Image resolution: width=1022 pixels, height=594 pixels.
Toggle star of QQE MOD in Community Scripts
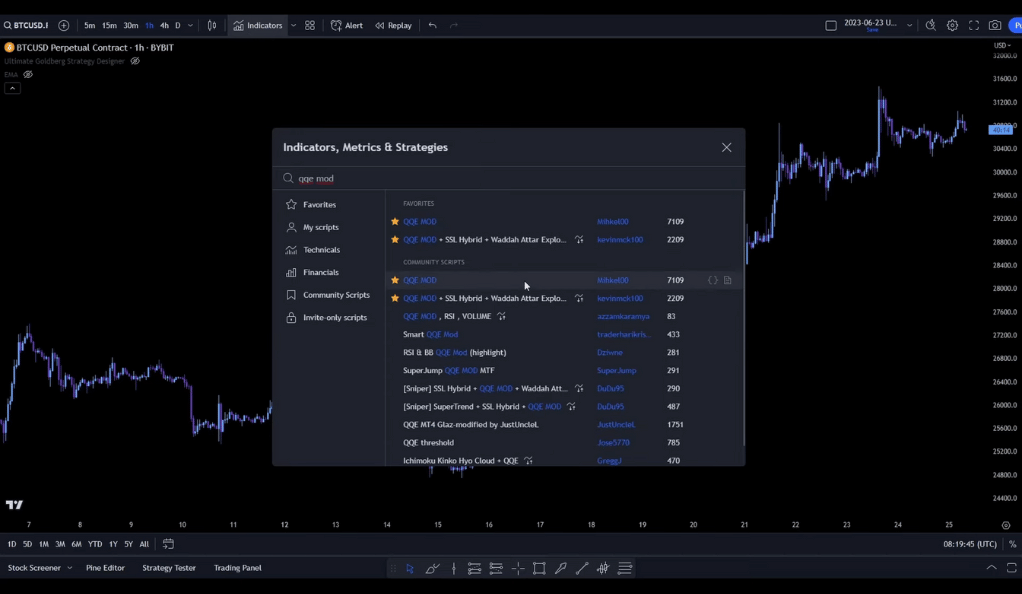[x=394, y=280]
